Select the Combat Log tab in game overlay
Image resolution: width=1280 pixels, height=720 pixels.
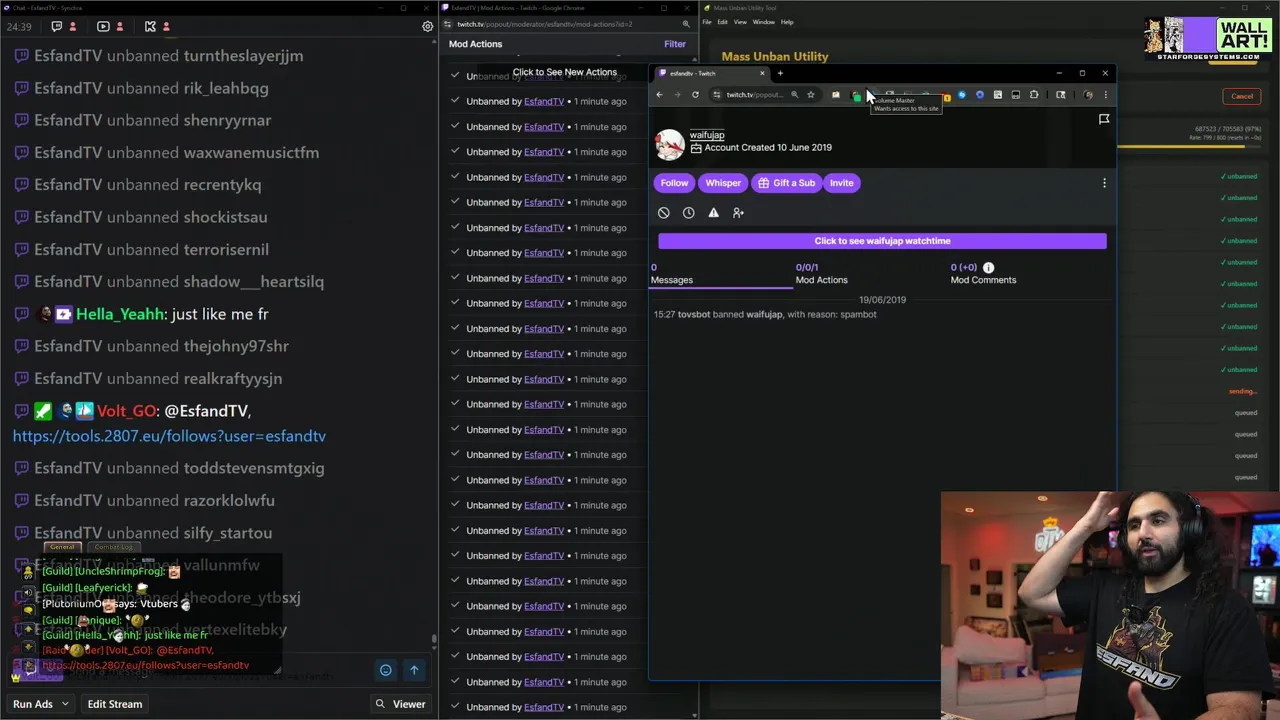coord(113,547)
